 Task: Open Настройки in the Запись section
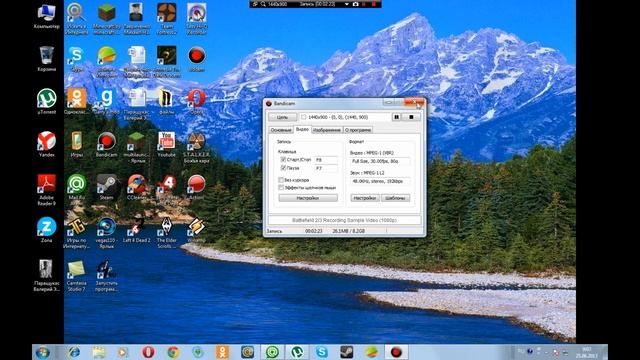coord(308,198)
